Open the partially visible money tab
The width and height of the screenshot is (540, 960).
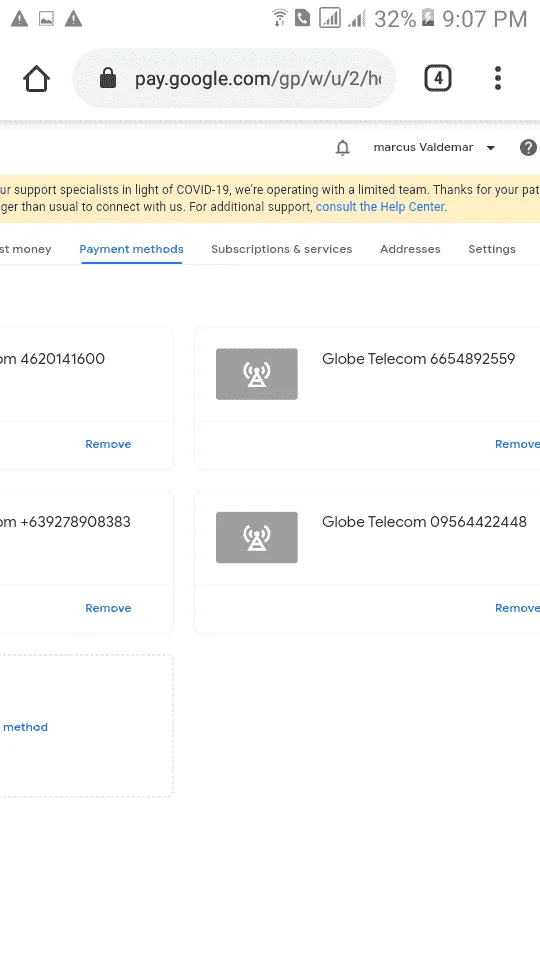coord(26,249)
